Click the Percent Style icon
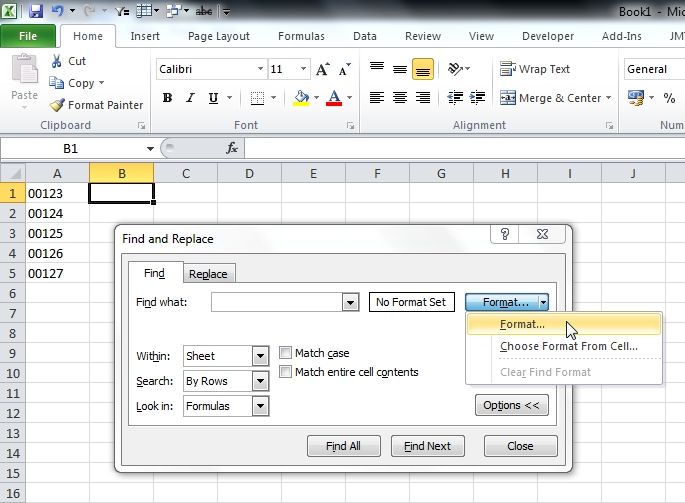The height and width of the screenshot is (503, 685). click(x=669, y=98)
